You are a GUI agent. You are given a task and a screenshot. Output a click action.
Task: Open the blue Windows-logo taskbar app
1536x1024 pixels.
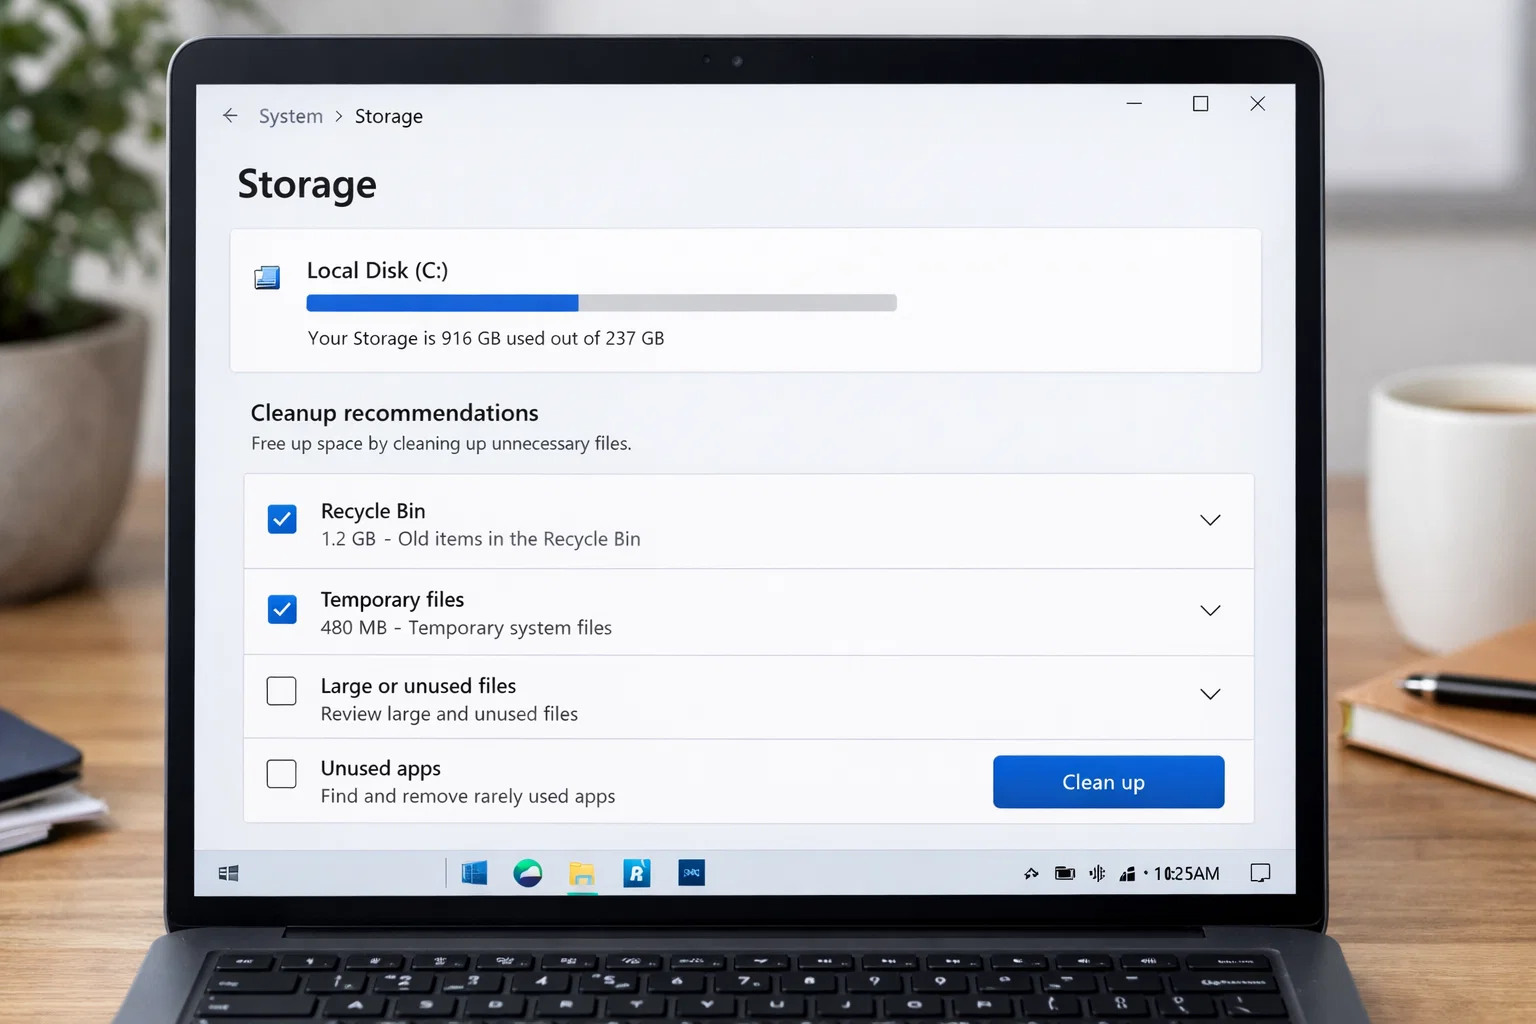tap(474, 873)
